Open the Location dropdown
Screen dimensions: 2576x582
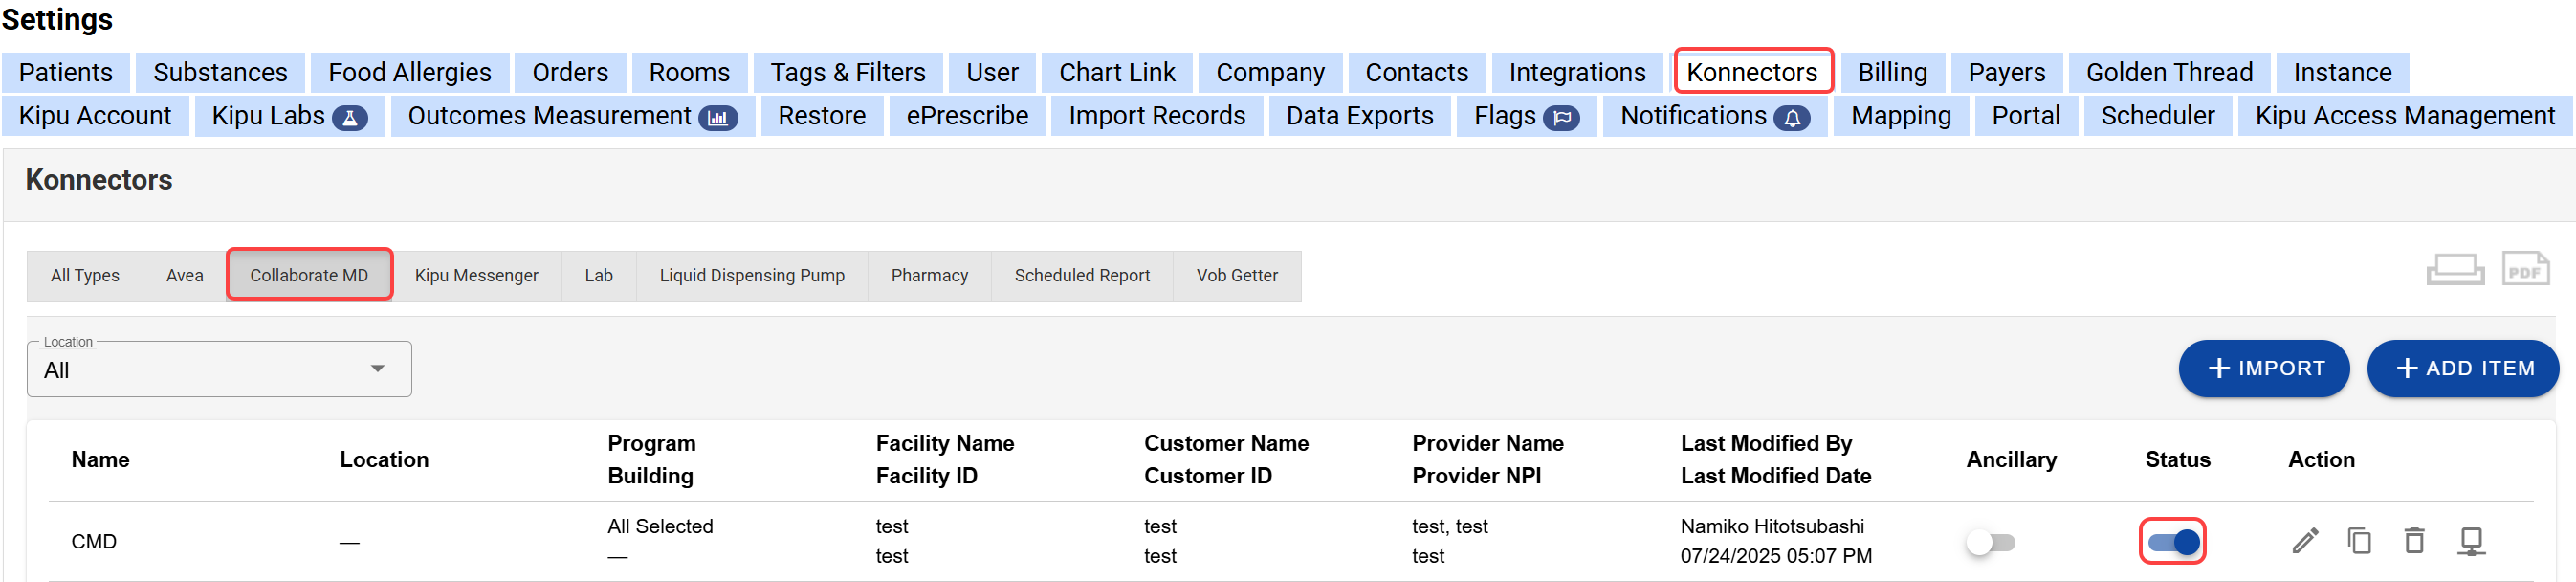tap(219, 370)
